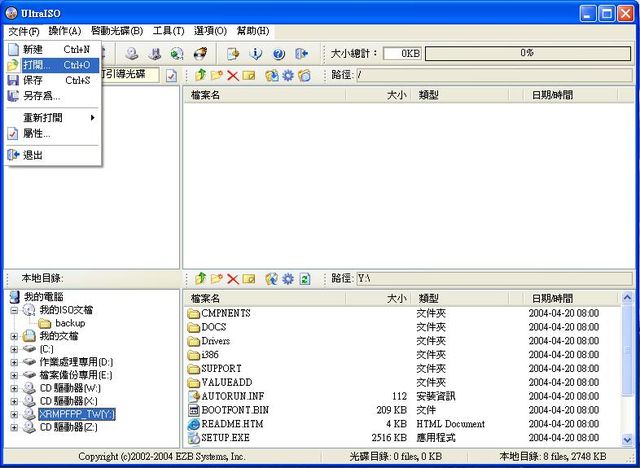
Task: Expand the 作業處理專用(D:) drive node
Action: pos(14,362)
